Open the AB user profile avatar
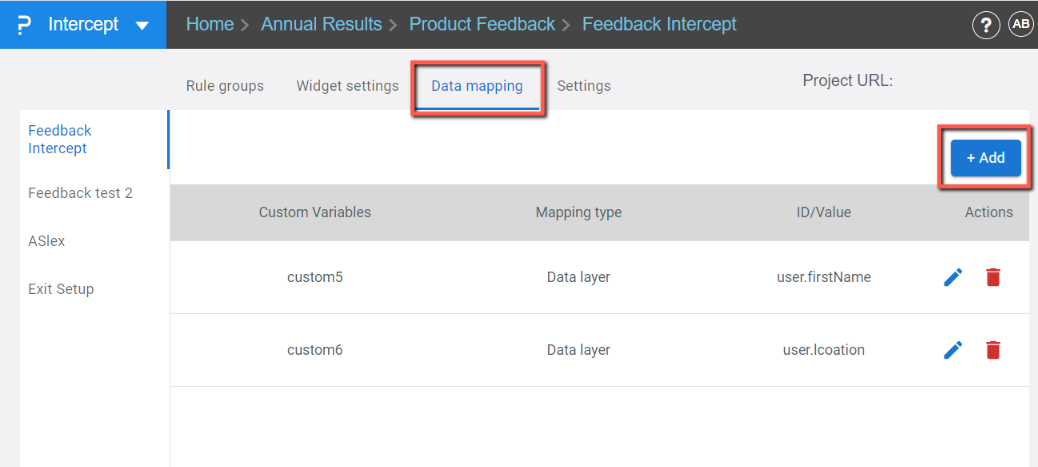Viewport: 1038px width, 467px height. (x=1021, y=25)
